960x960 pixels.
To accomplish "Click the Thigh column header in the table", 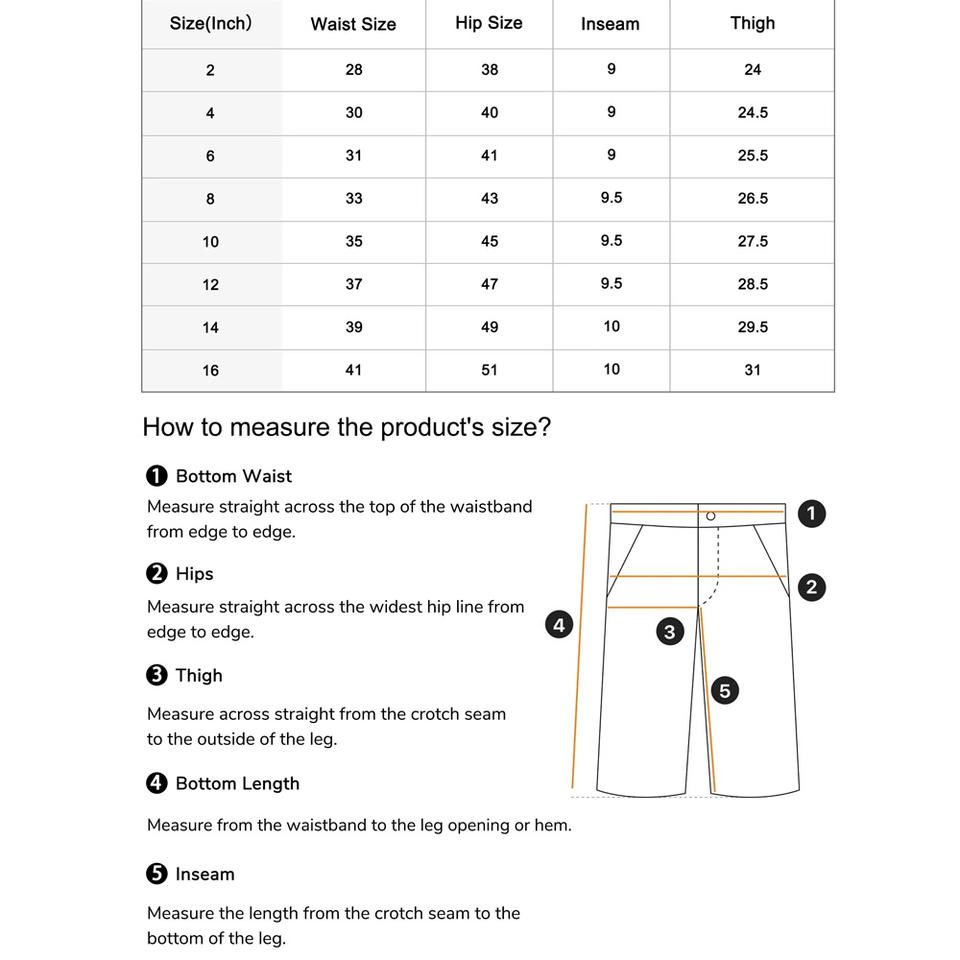I will (752, 23).
